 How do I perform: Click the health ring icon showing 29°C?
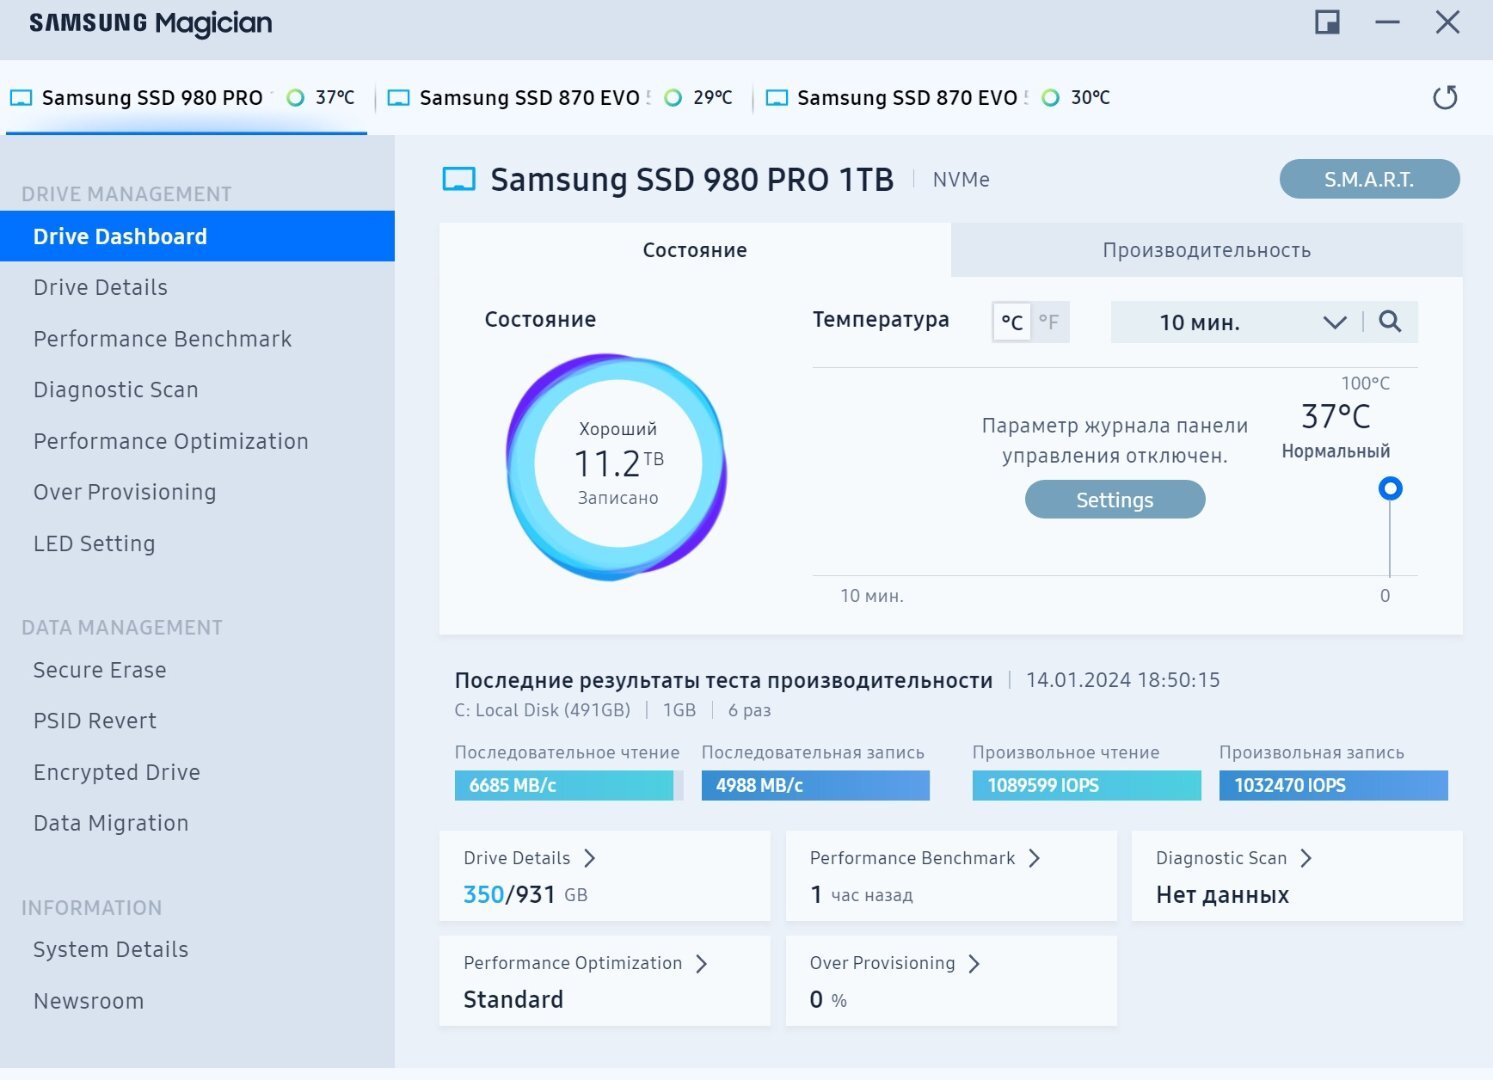tap(673, 98)
